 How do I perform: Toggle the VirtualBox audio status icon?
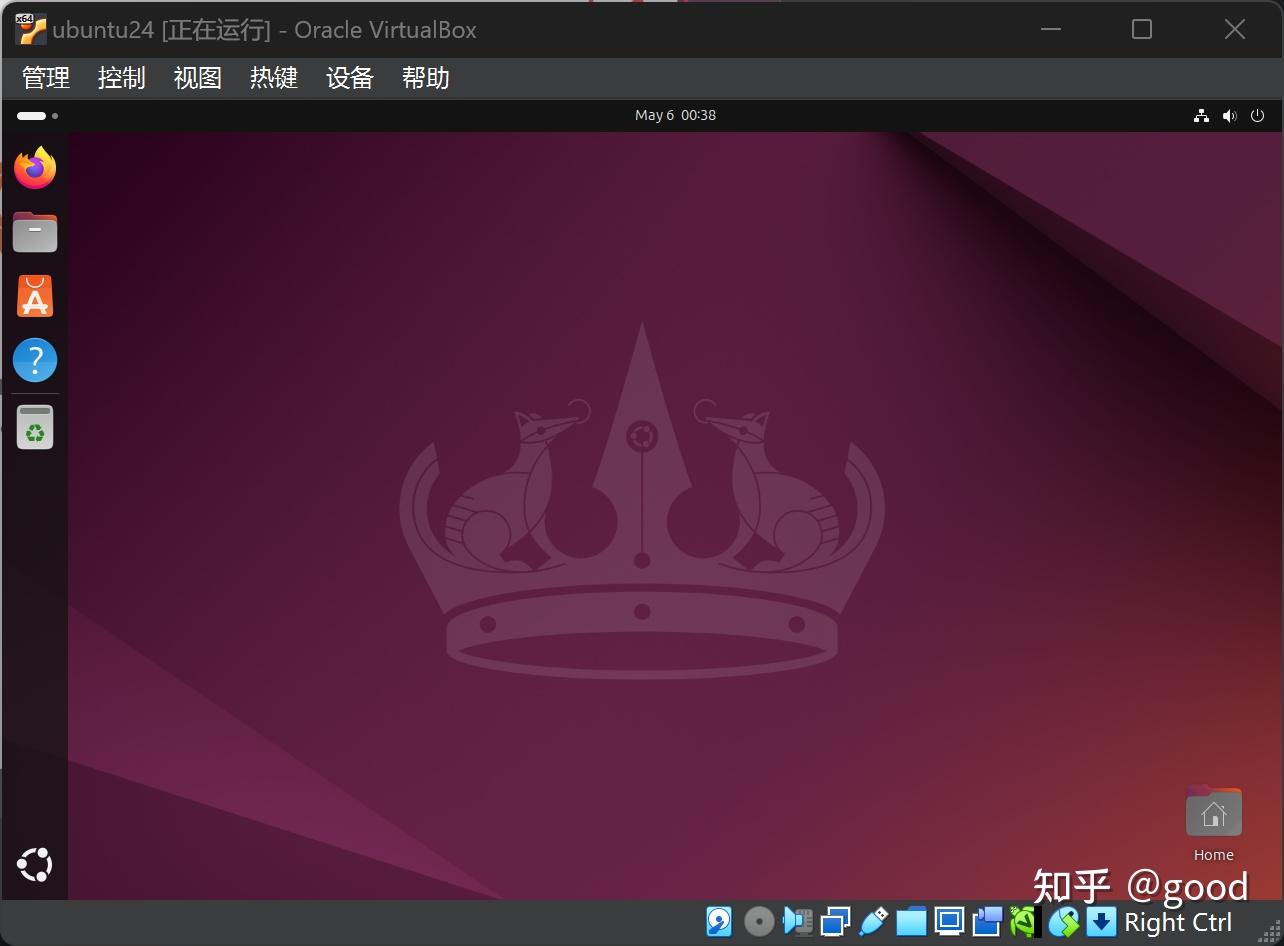tap(796, 921)
